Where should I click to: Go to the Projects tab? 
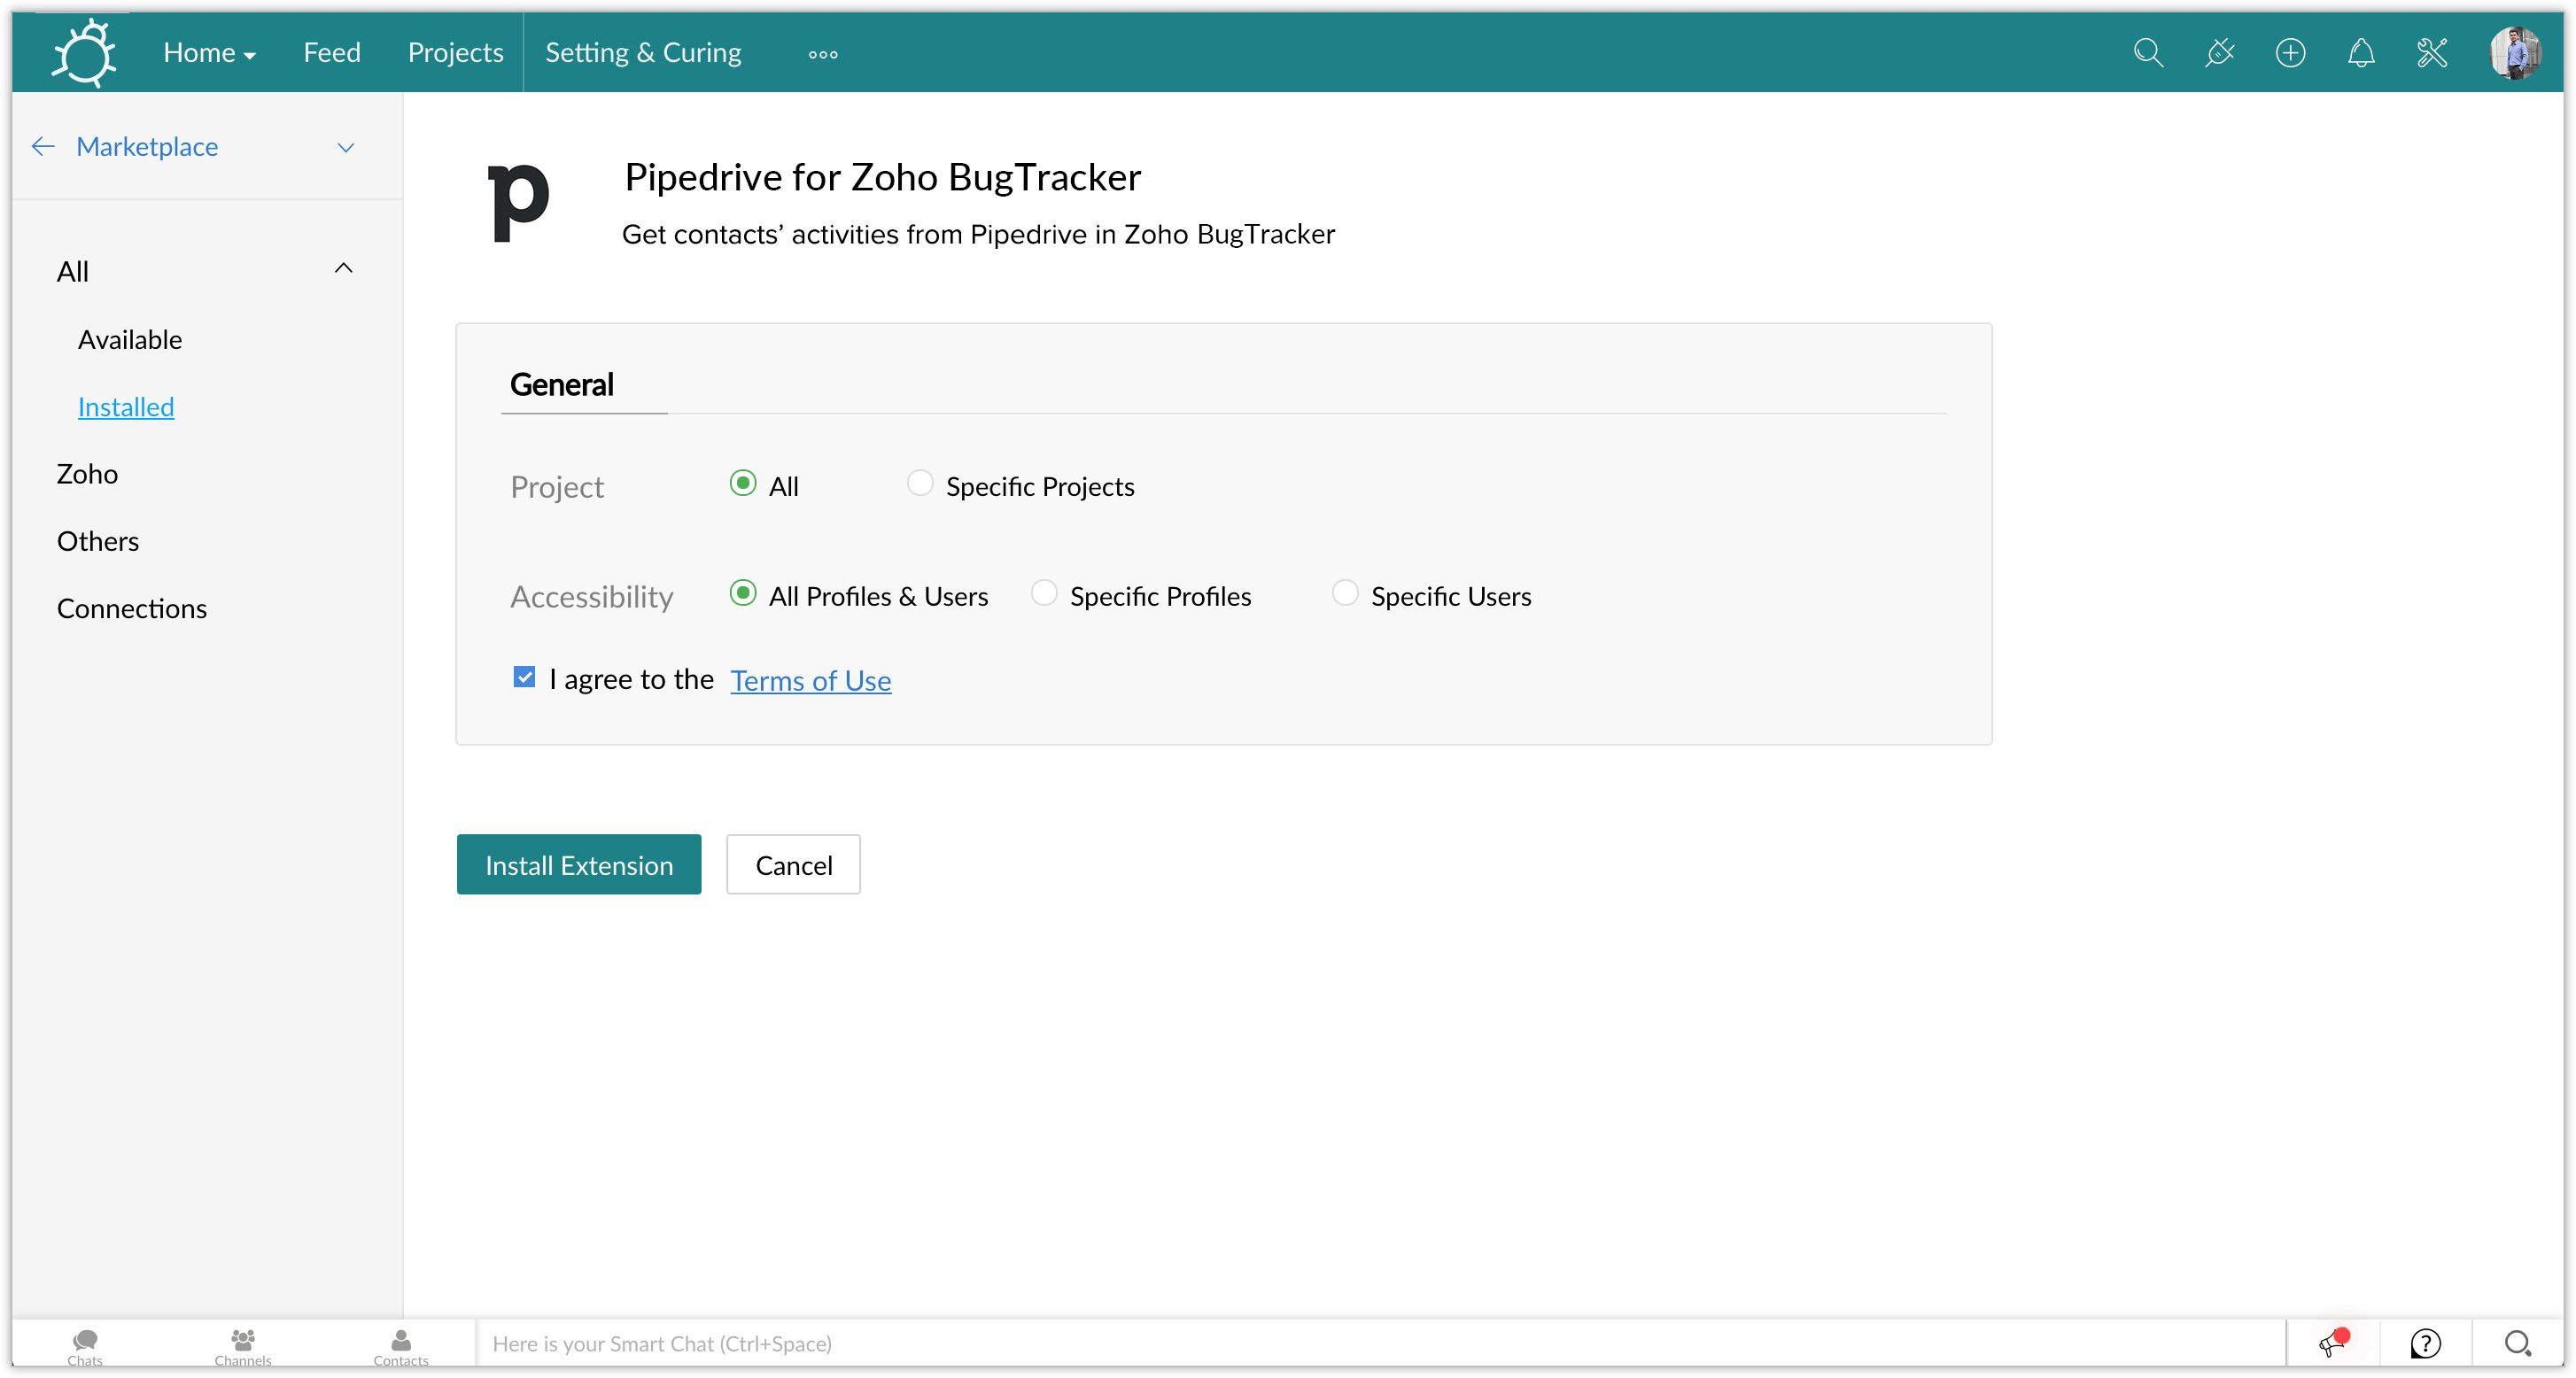(x=455, y=52)
